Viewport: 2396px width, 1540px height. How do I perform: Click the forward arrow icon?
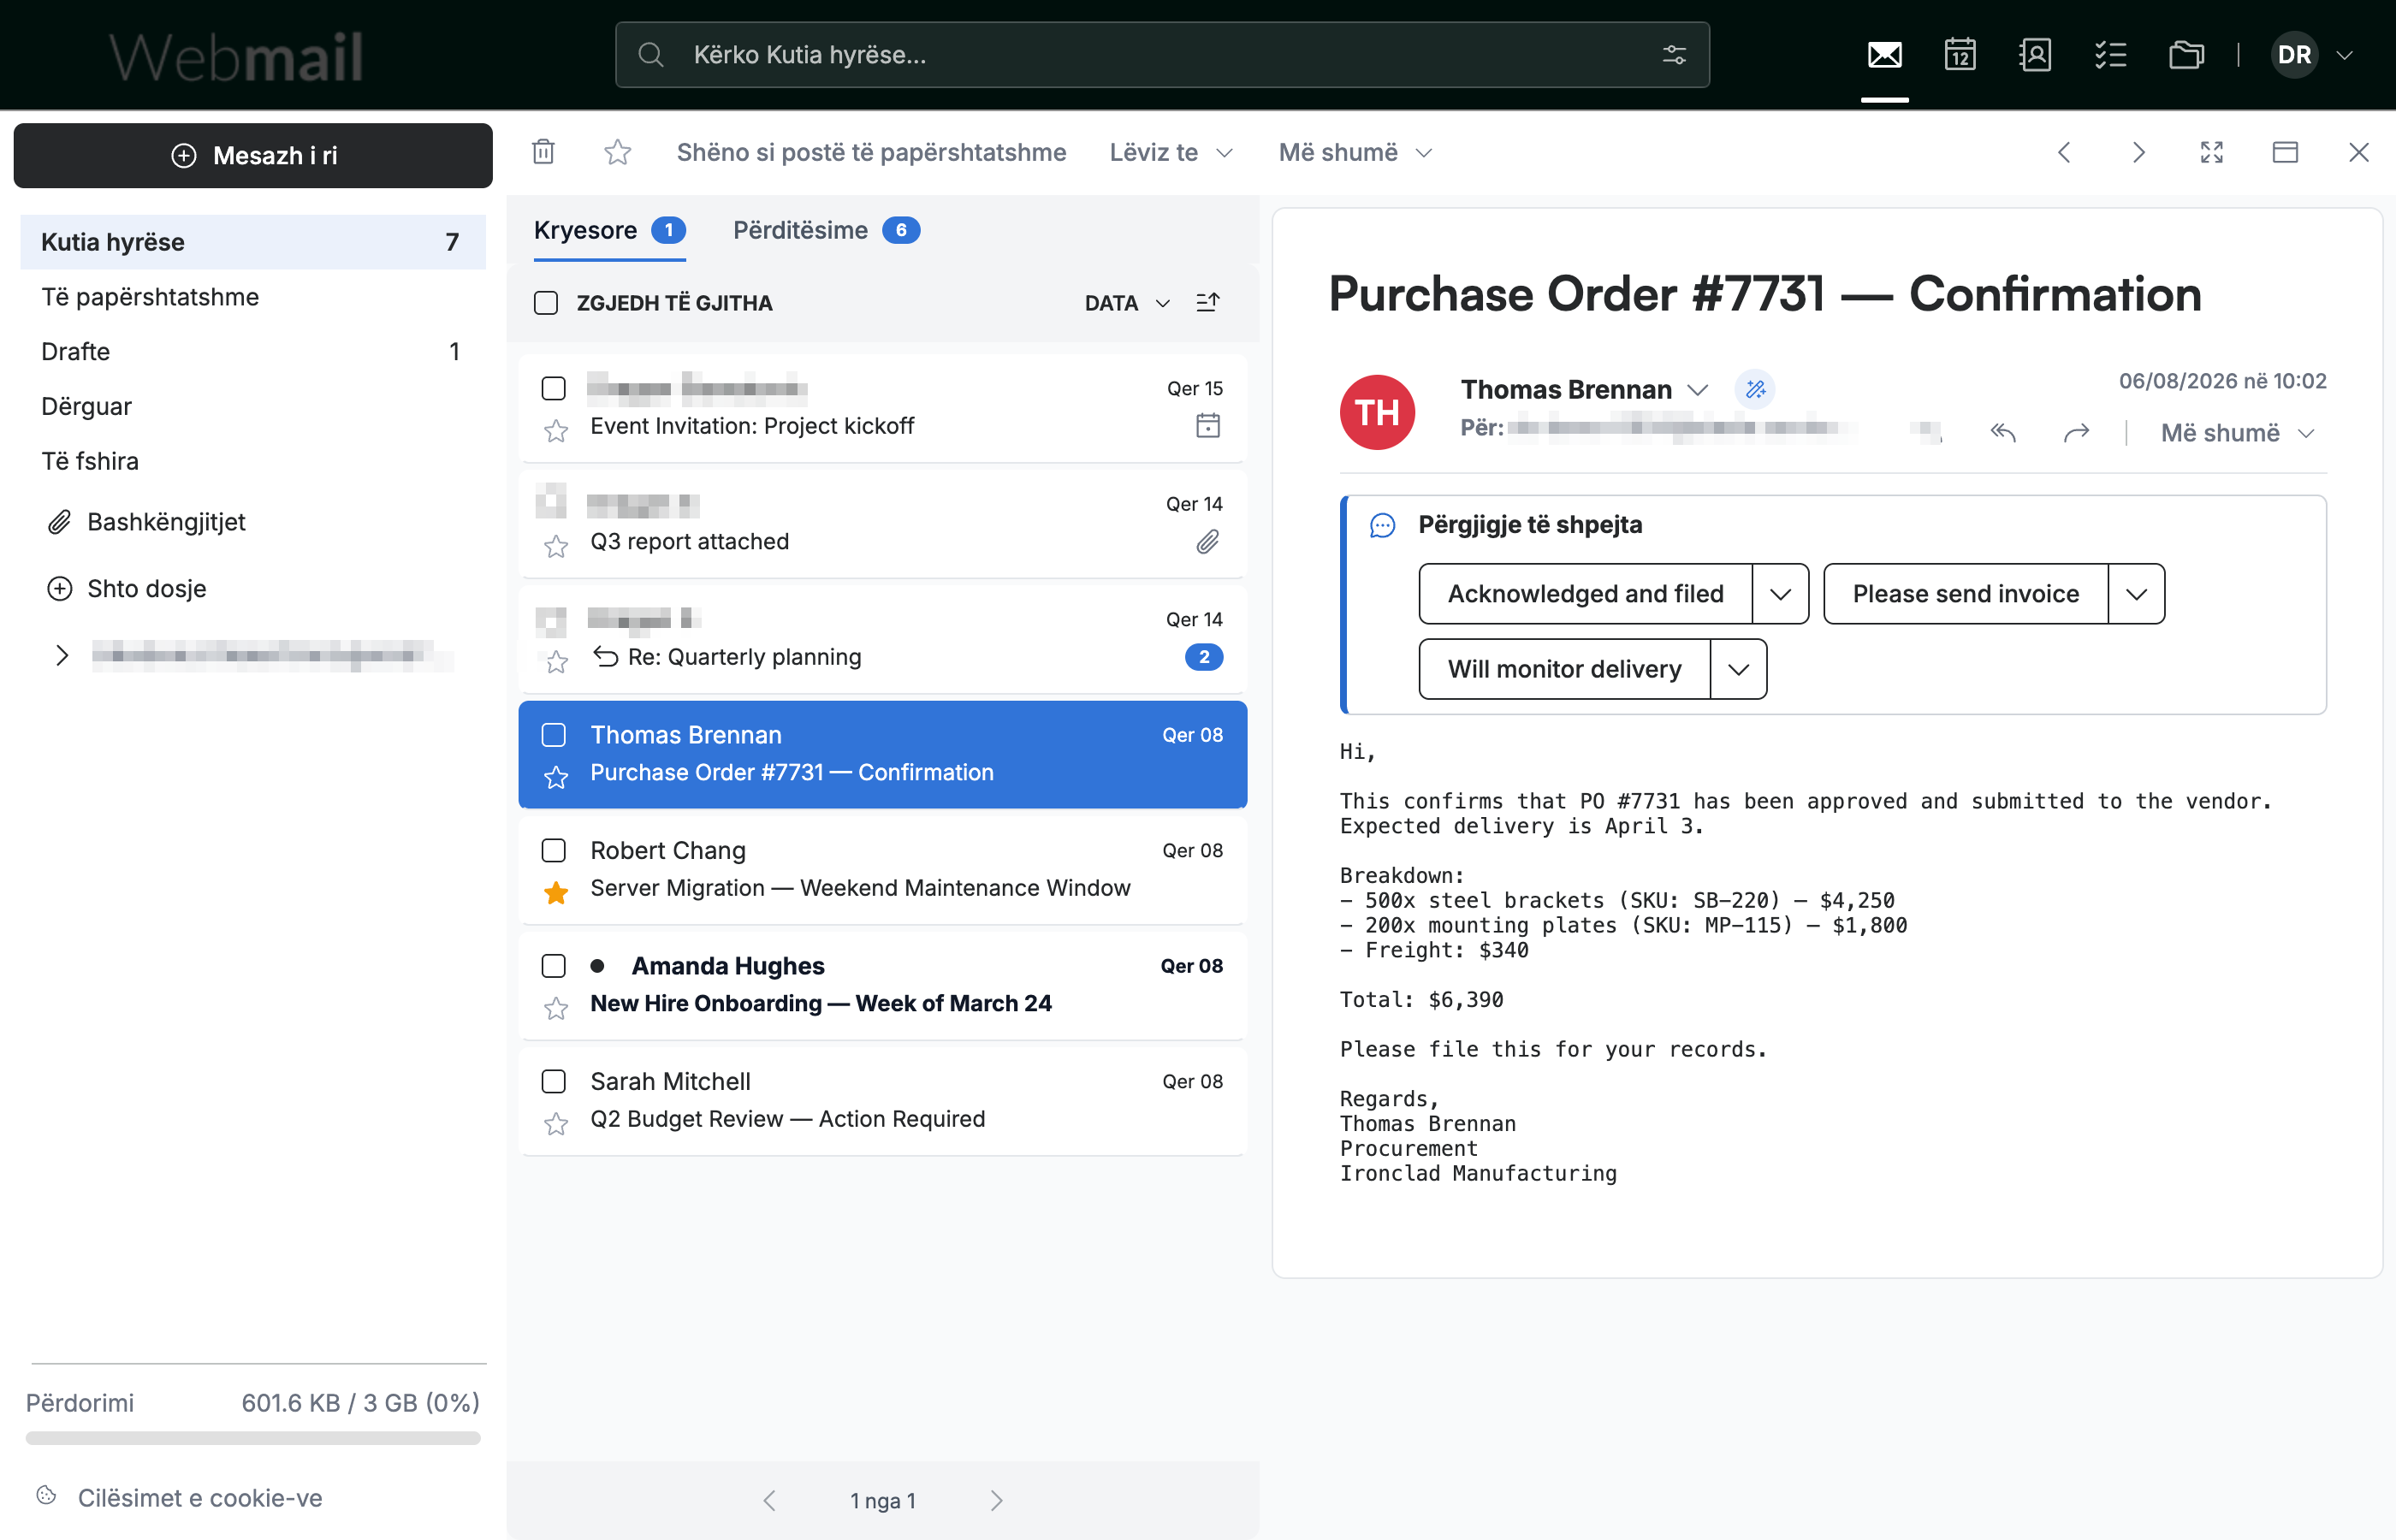2076,432
